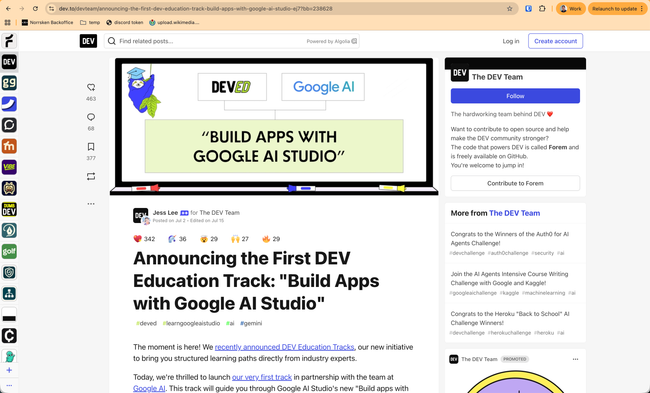Open the purple VIBE subforem in the sidebar
The width and height of the screenshot is (650, 393).
(9, 167)
